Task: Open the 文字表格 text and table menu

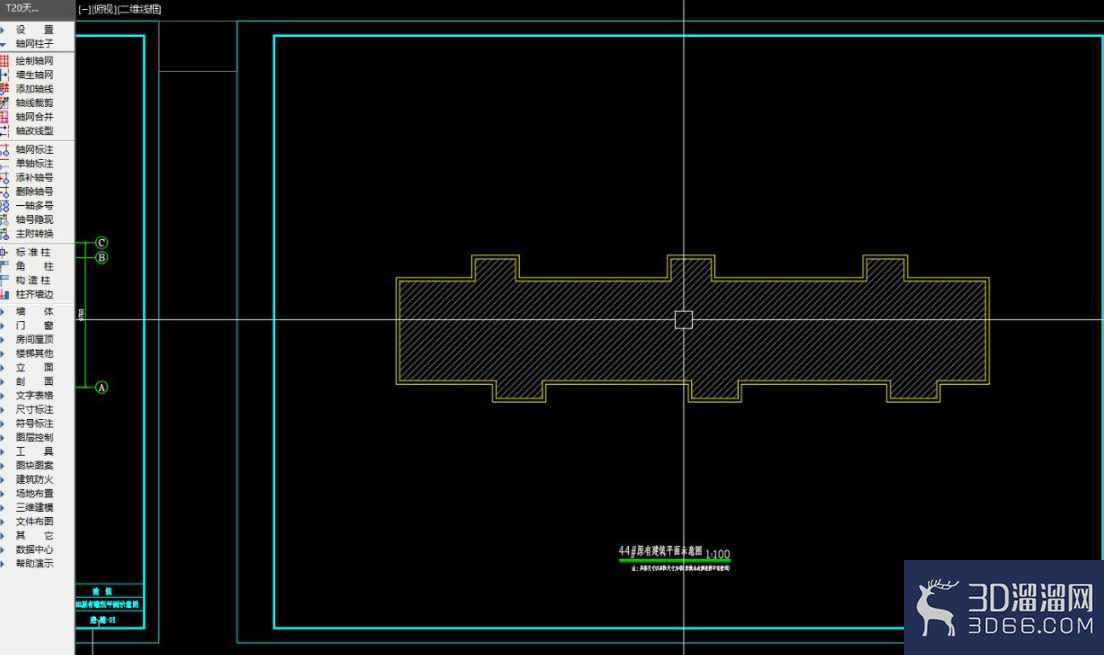Action: [x=34, y=395]
